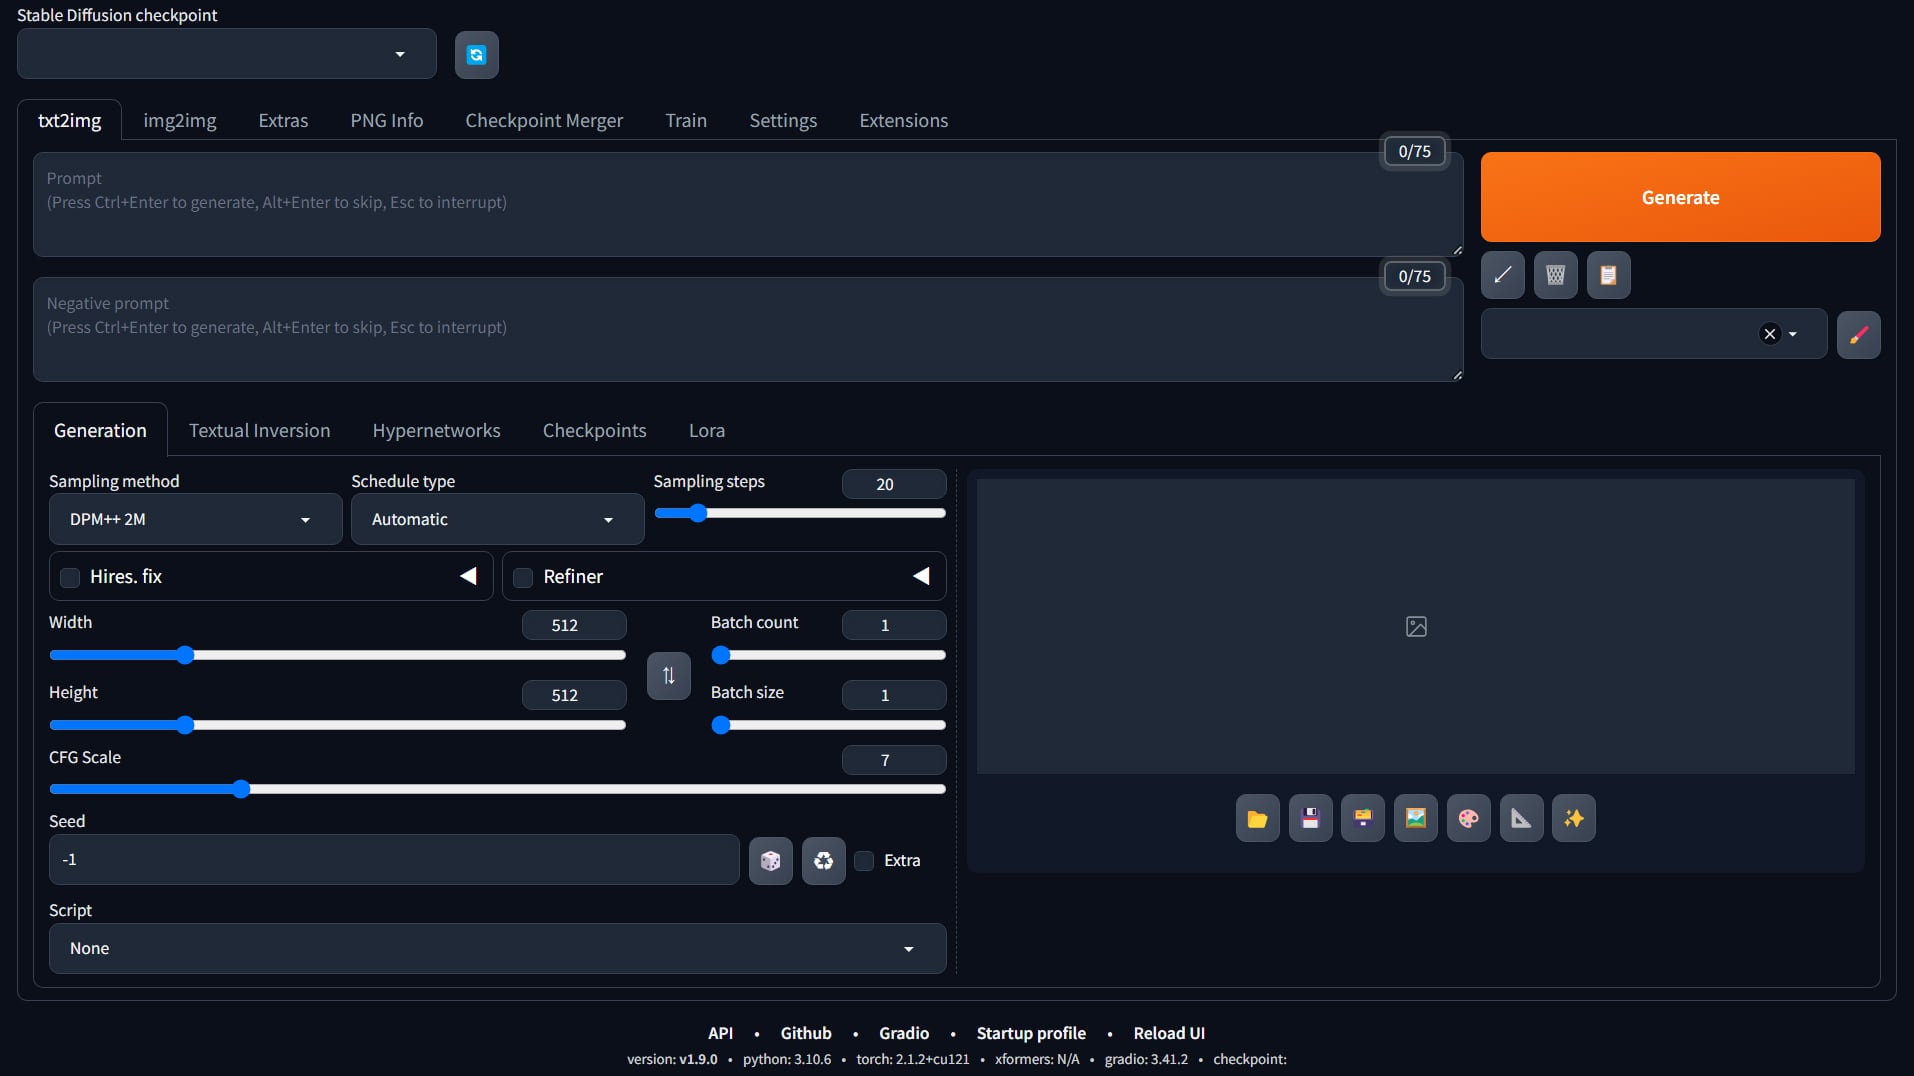Image resolution: width=1914 pixels, height=1076 pixels.
Task: Adjust the Width slider
Action: 338,655
